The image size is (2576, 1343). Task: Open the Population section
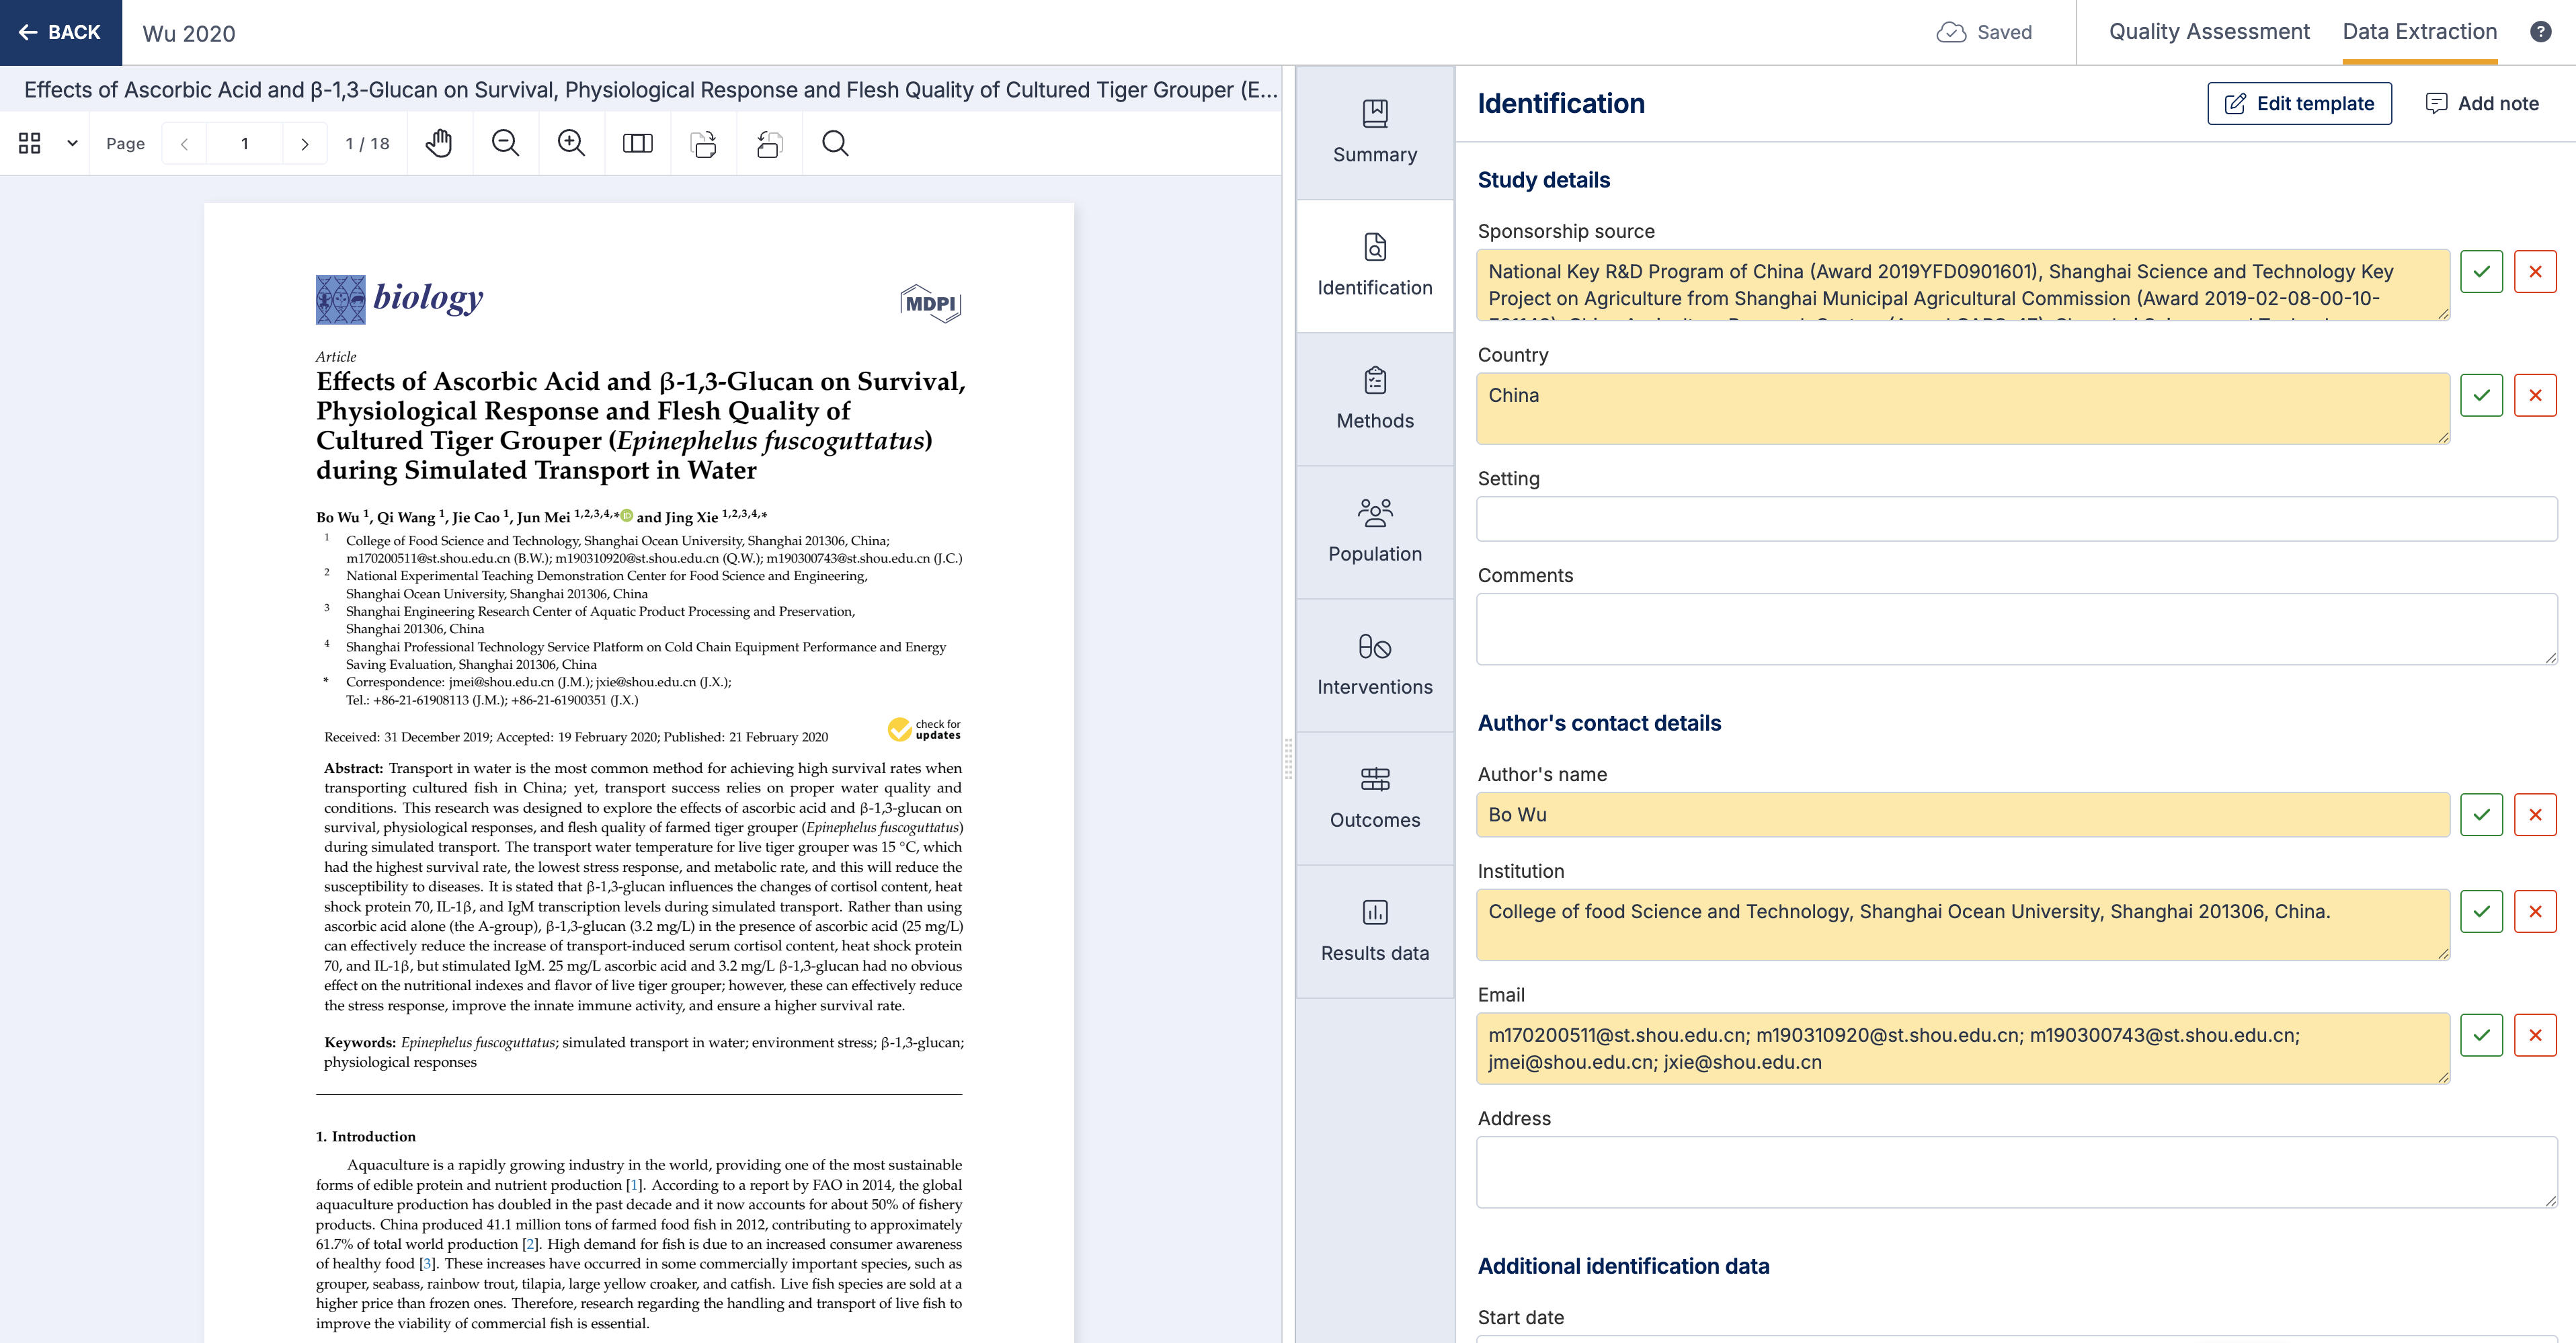click(x=1375, y=532)
